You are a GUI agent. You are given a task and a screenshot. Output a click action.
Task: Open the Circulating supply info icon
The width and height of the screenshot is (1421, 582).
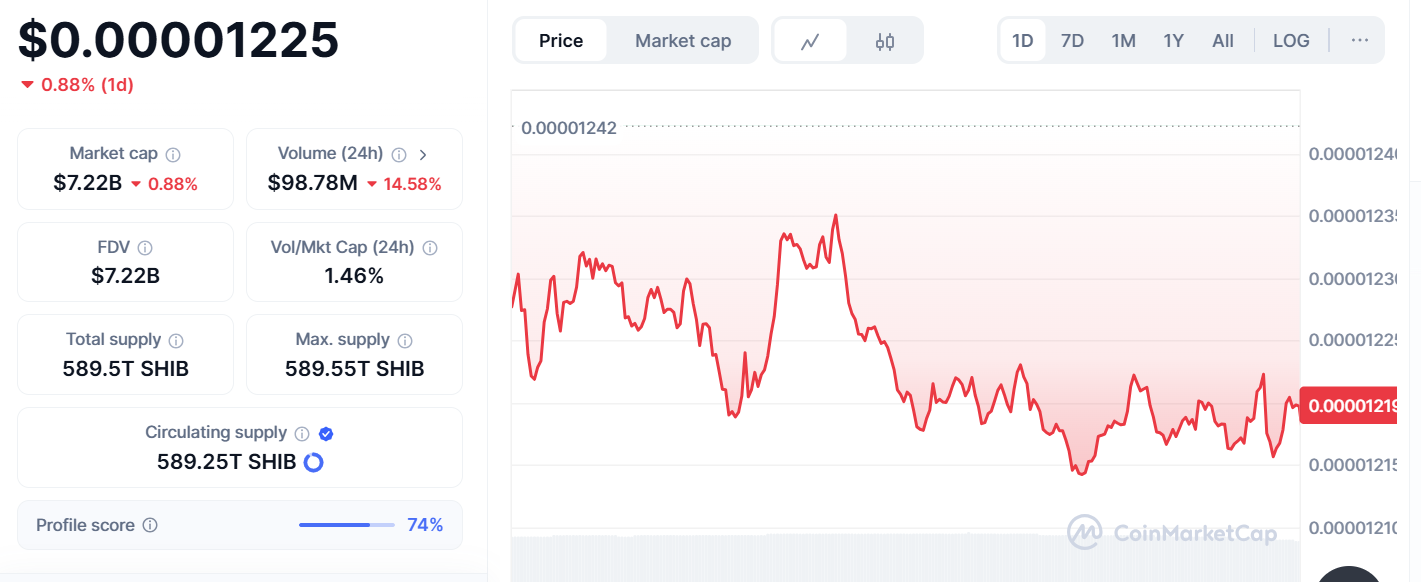coord(302,433)
